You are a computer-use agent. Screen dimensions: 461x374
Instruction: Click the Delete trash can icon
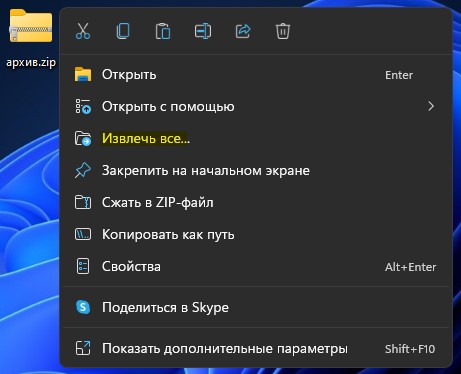[x=283, y=31]
